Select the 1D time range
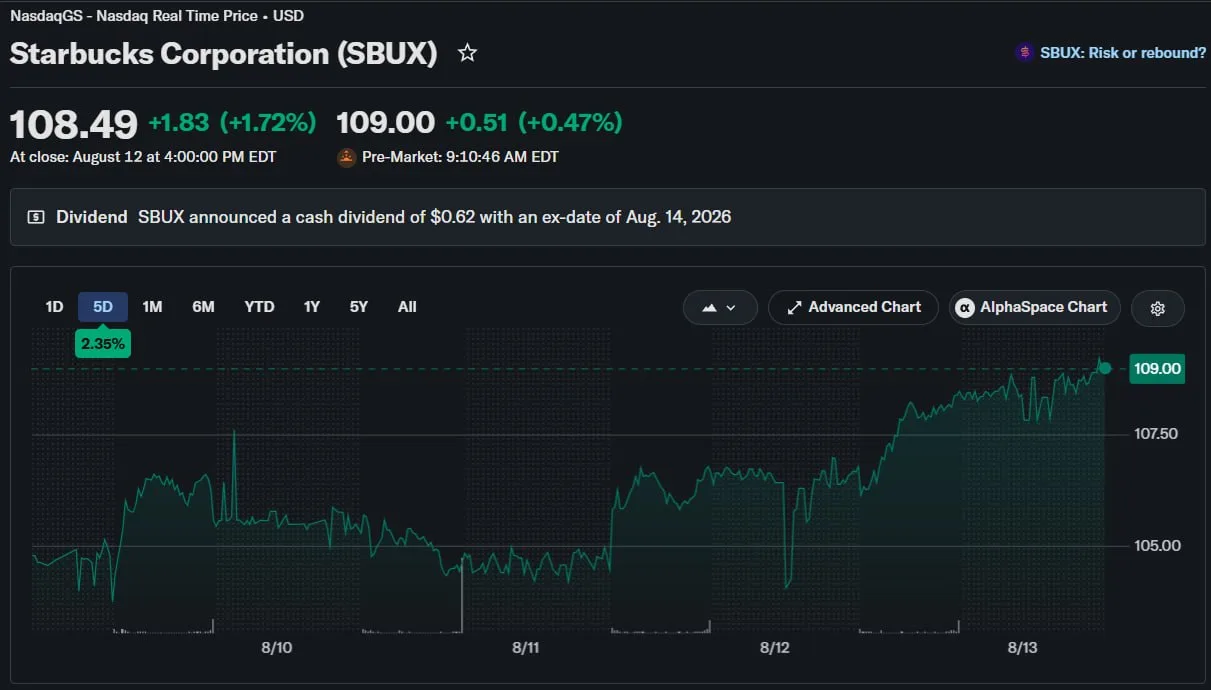Image resolution: width=1211 pixels, height=690 pixels. tap(54, 307)
